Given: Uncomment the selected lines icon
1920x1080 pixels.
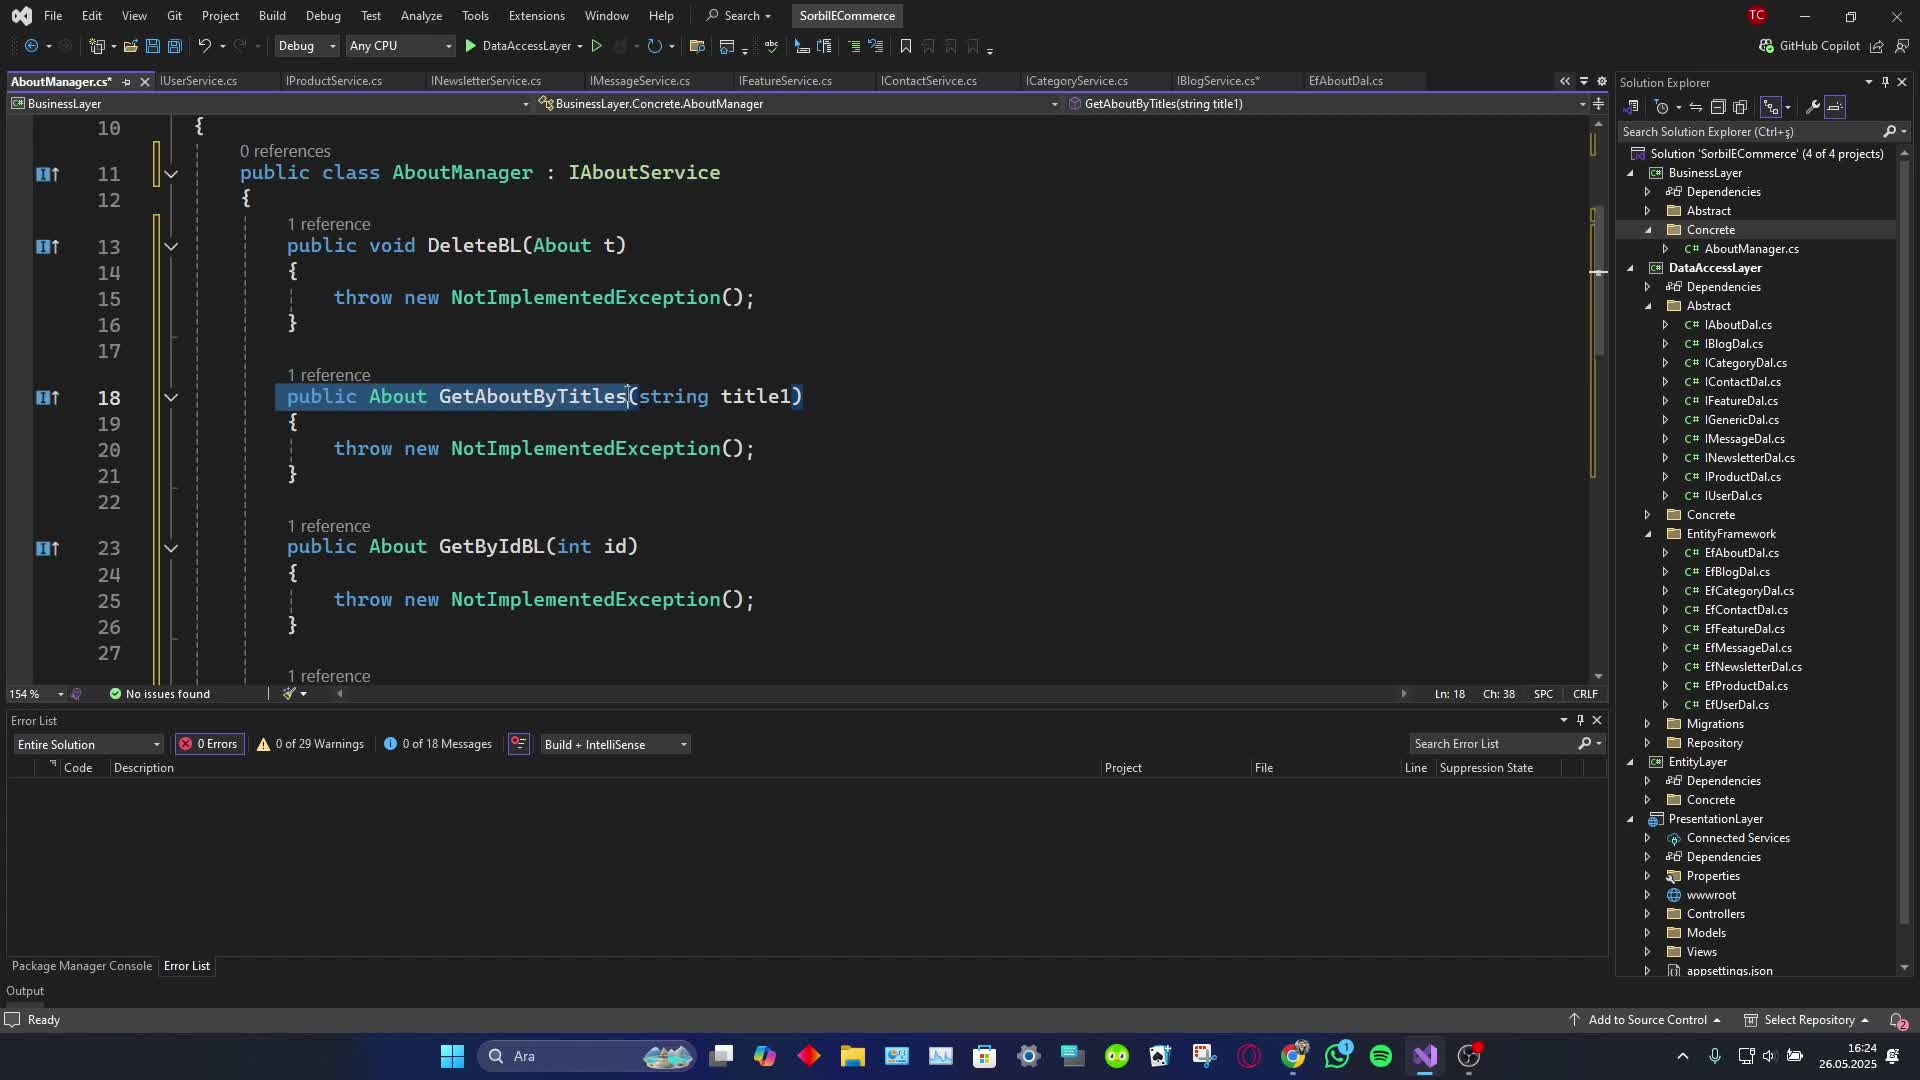Looking at the screenshot, I should point(875,46).
